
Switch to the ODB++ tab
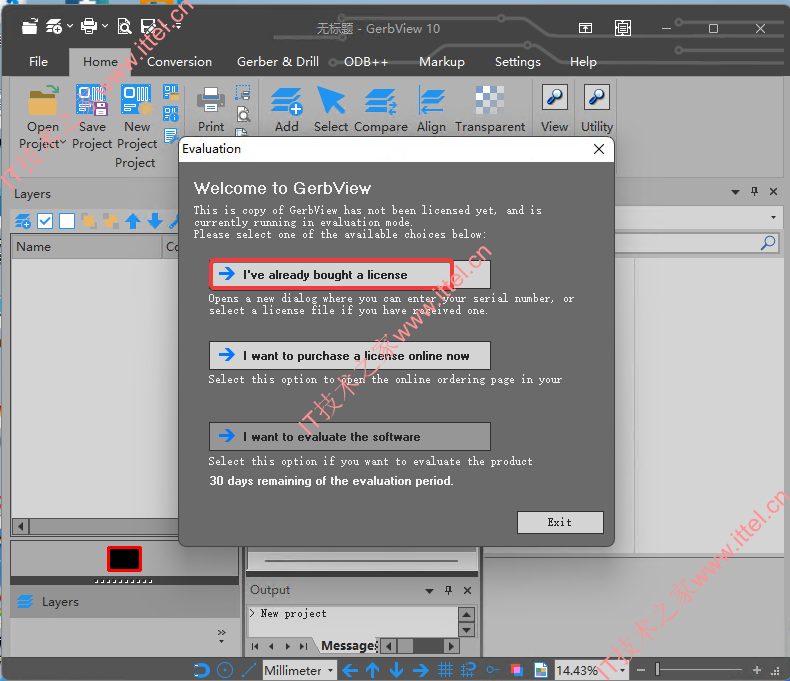[366, 62]
